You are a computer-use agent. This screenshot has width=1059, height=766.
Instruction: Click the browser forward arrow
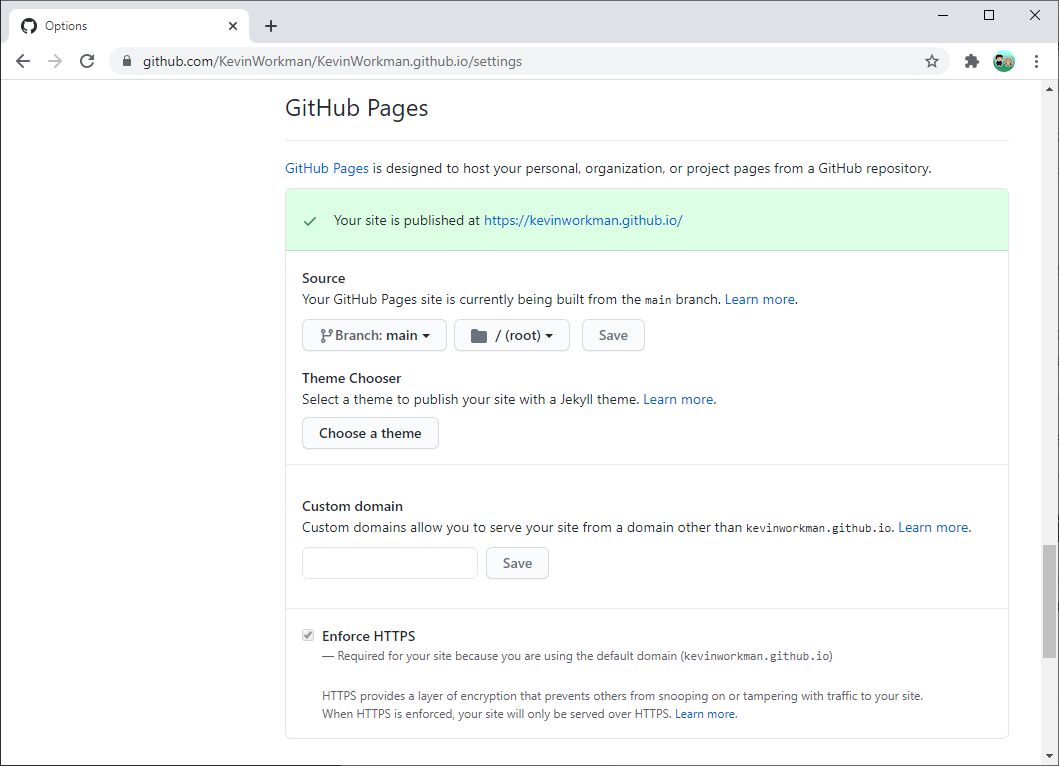[55, 61]
